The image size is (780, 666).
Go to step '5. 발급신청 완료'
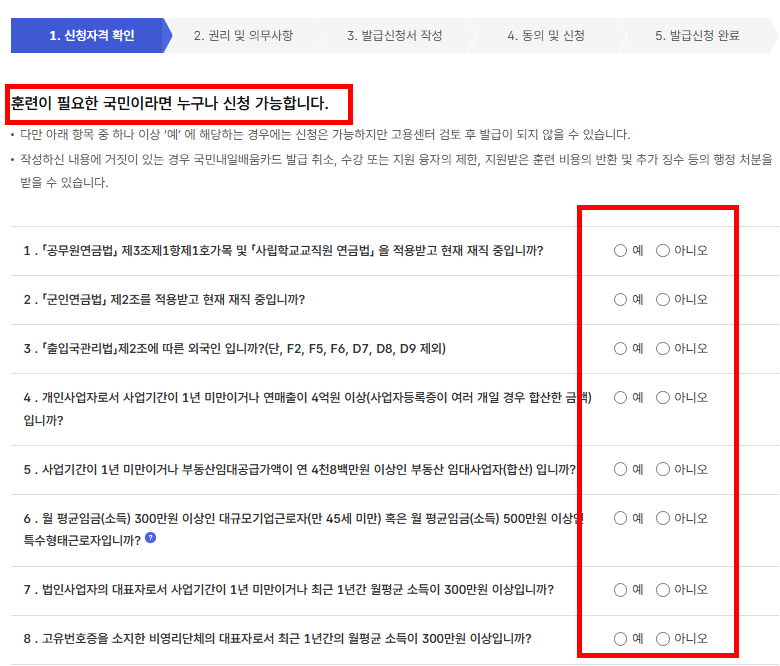click(697, 35)
